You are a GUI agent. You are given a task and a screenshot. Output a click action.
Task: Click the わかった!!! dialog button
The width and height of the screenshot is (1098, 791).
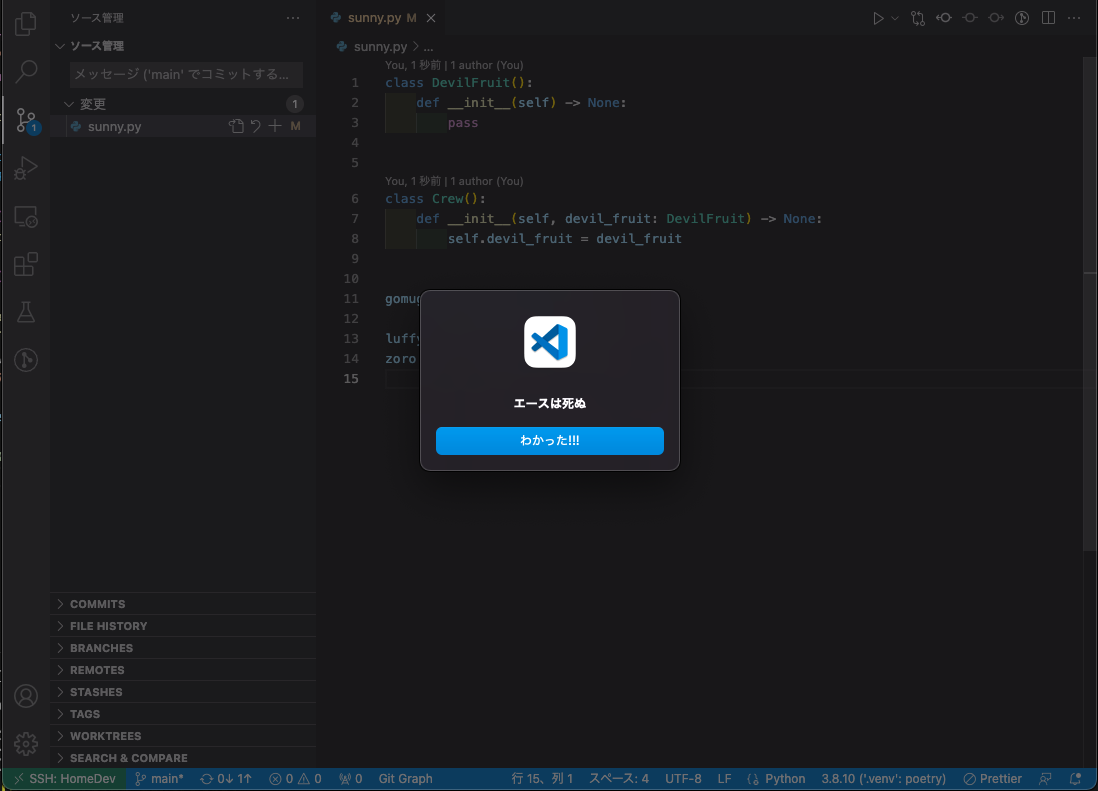pyautogui.click(x=550, y=441)
